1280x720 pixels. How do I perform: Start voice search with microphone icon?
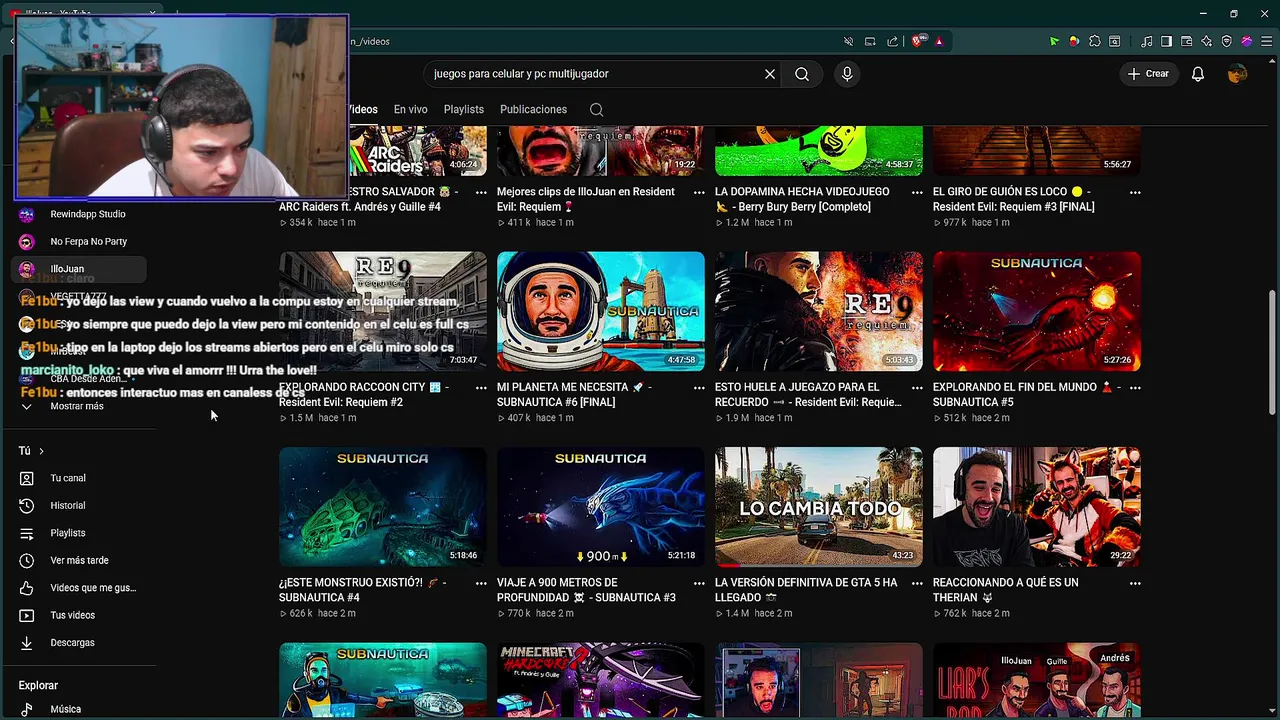(847, 74)
